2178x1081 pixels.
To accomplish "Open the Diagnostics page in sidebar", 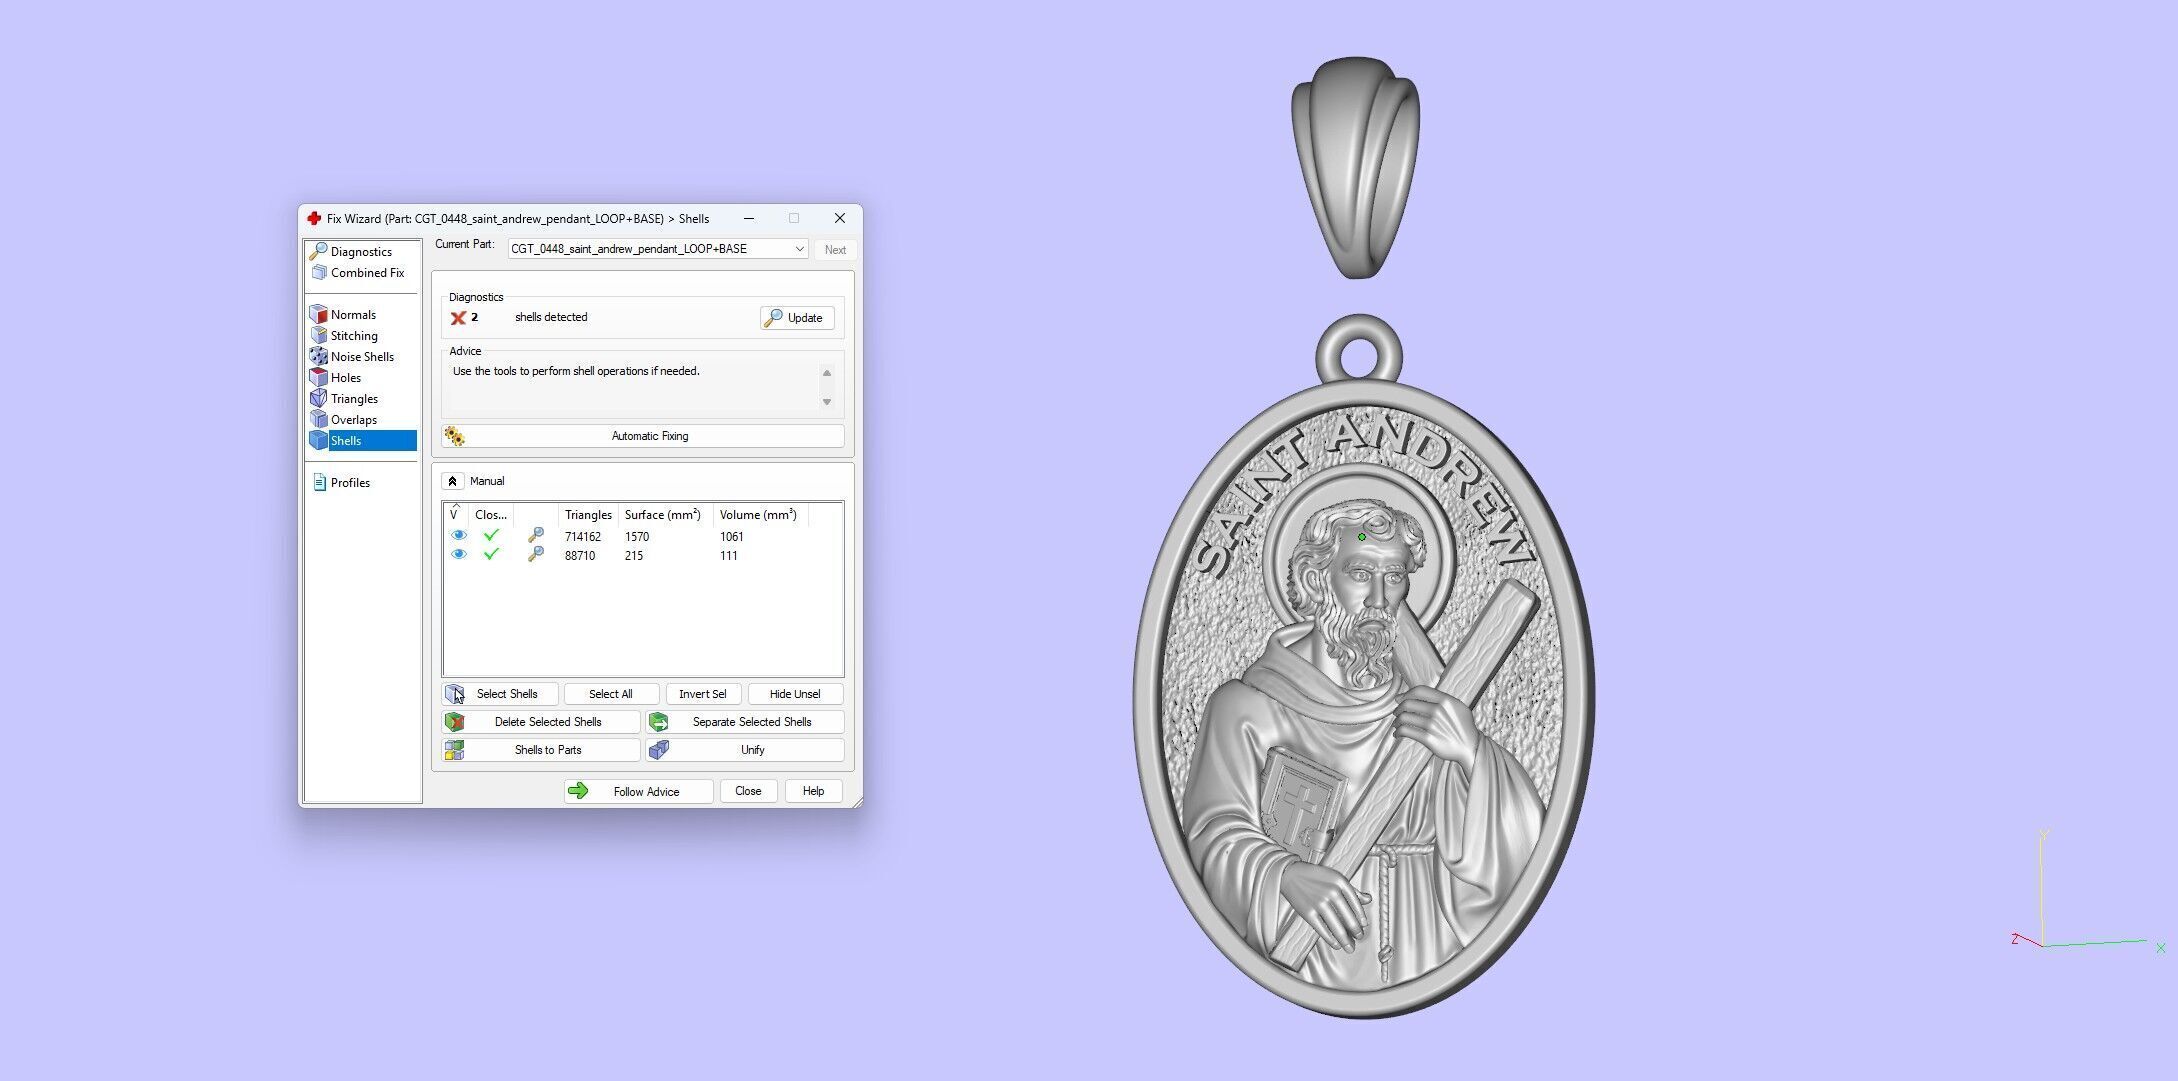I will click(x=361, y=251).
